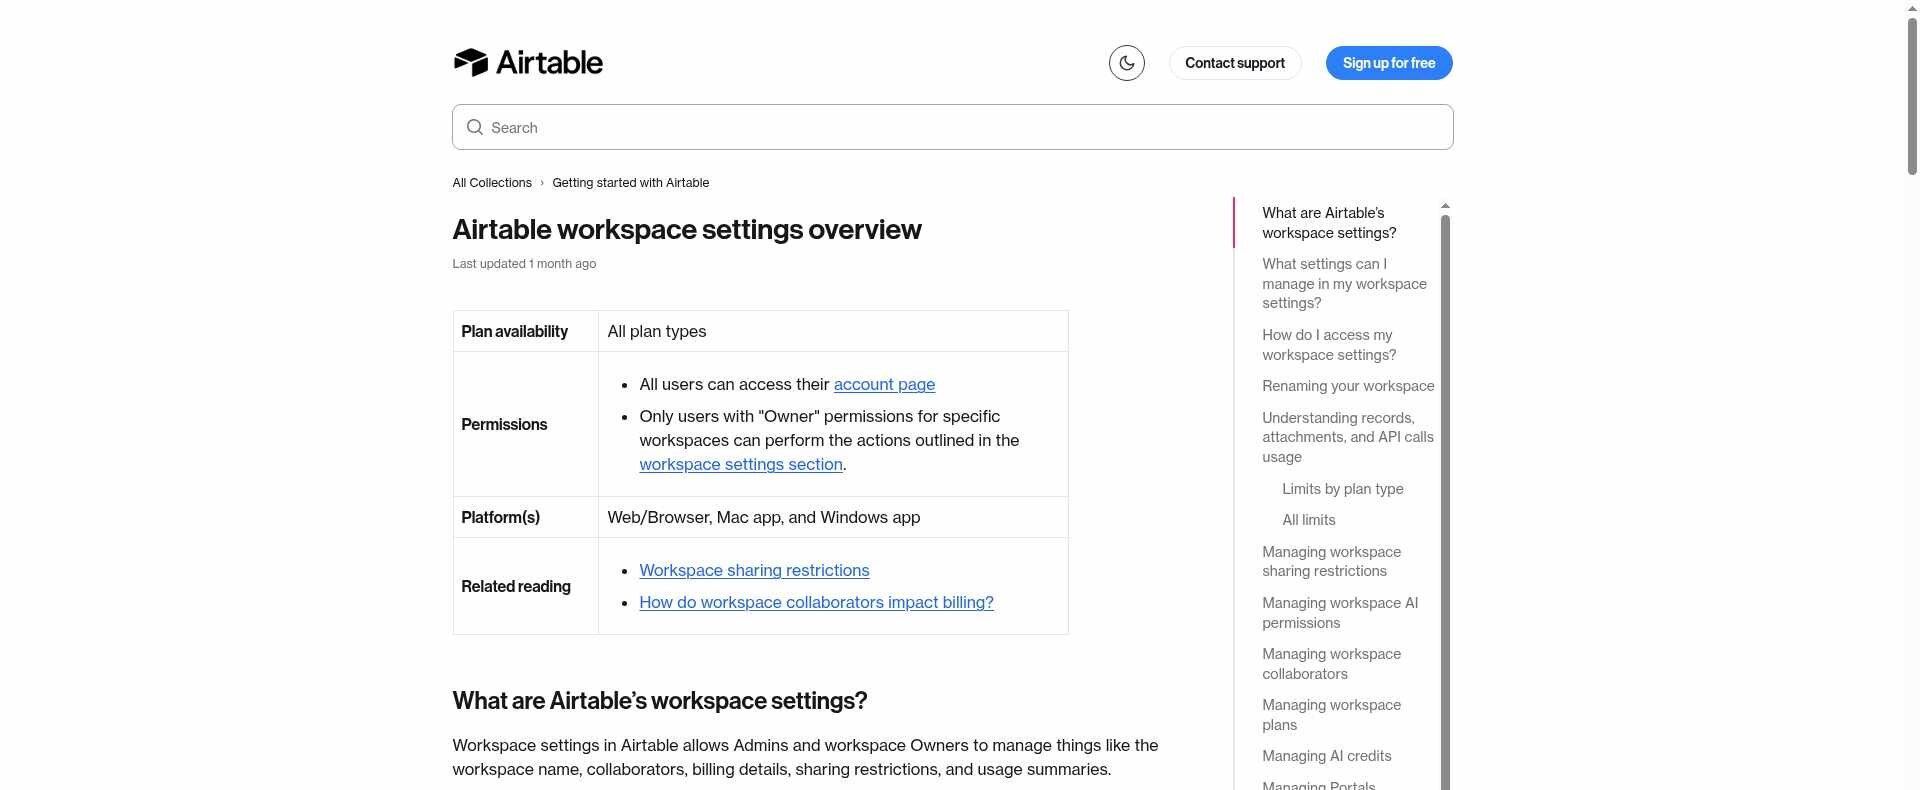This screenshot has height=790, width=1920.
Task: Jump to Limits by plan type
Action: tap(1342, 489)
